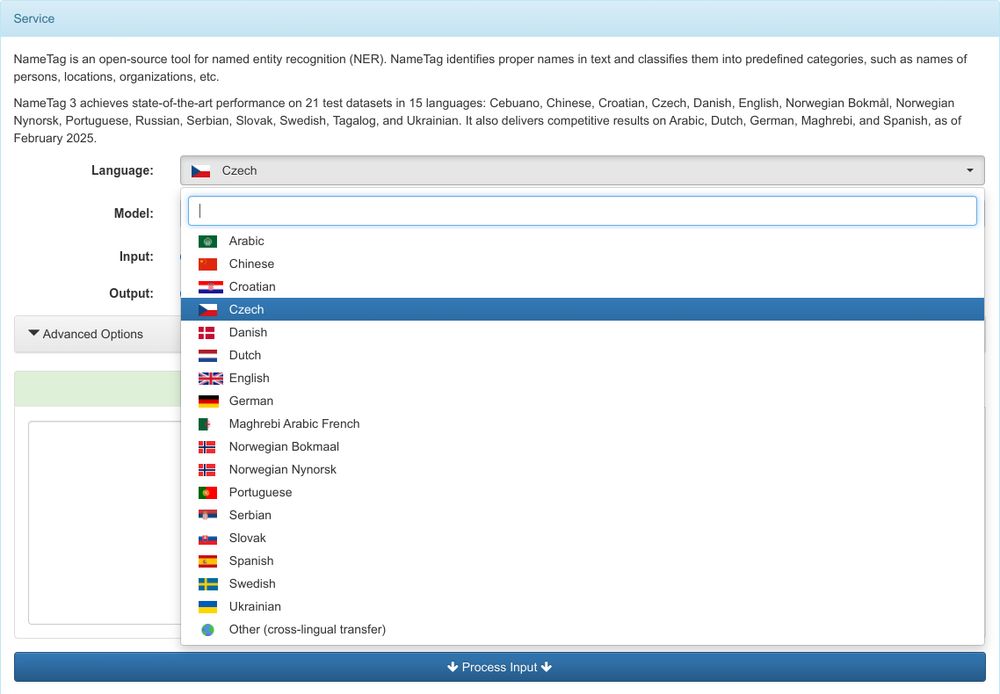Choose Danish from the list
1000x694 pixels.
(x=582, y=332)
